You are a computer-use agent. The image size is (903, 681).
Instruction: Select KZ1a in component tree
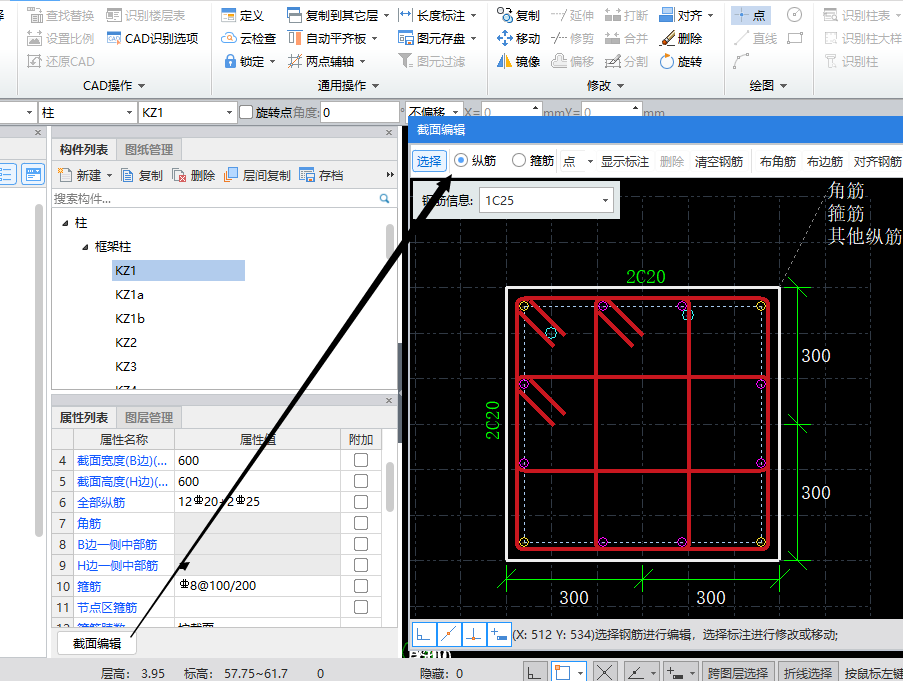click(130, 295)
